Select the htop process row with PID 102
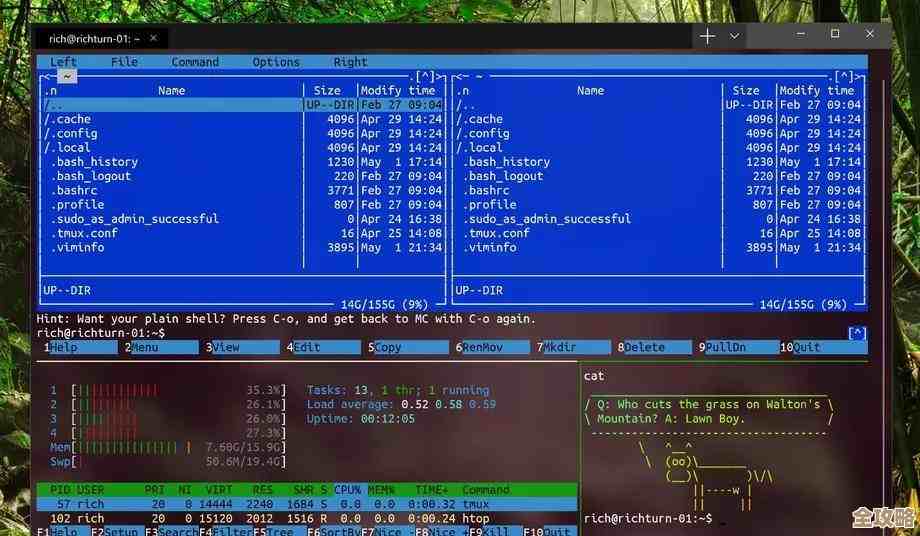 click(300, 519)
